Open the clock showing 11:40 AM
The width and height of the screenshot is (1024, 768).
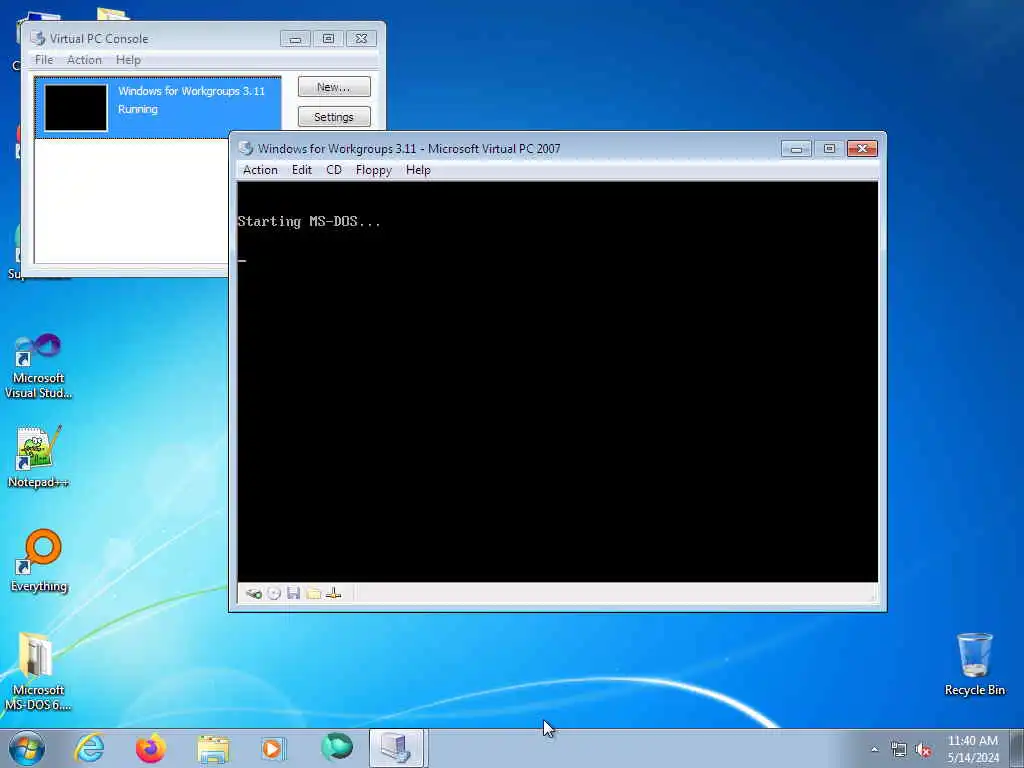(973, 749)
